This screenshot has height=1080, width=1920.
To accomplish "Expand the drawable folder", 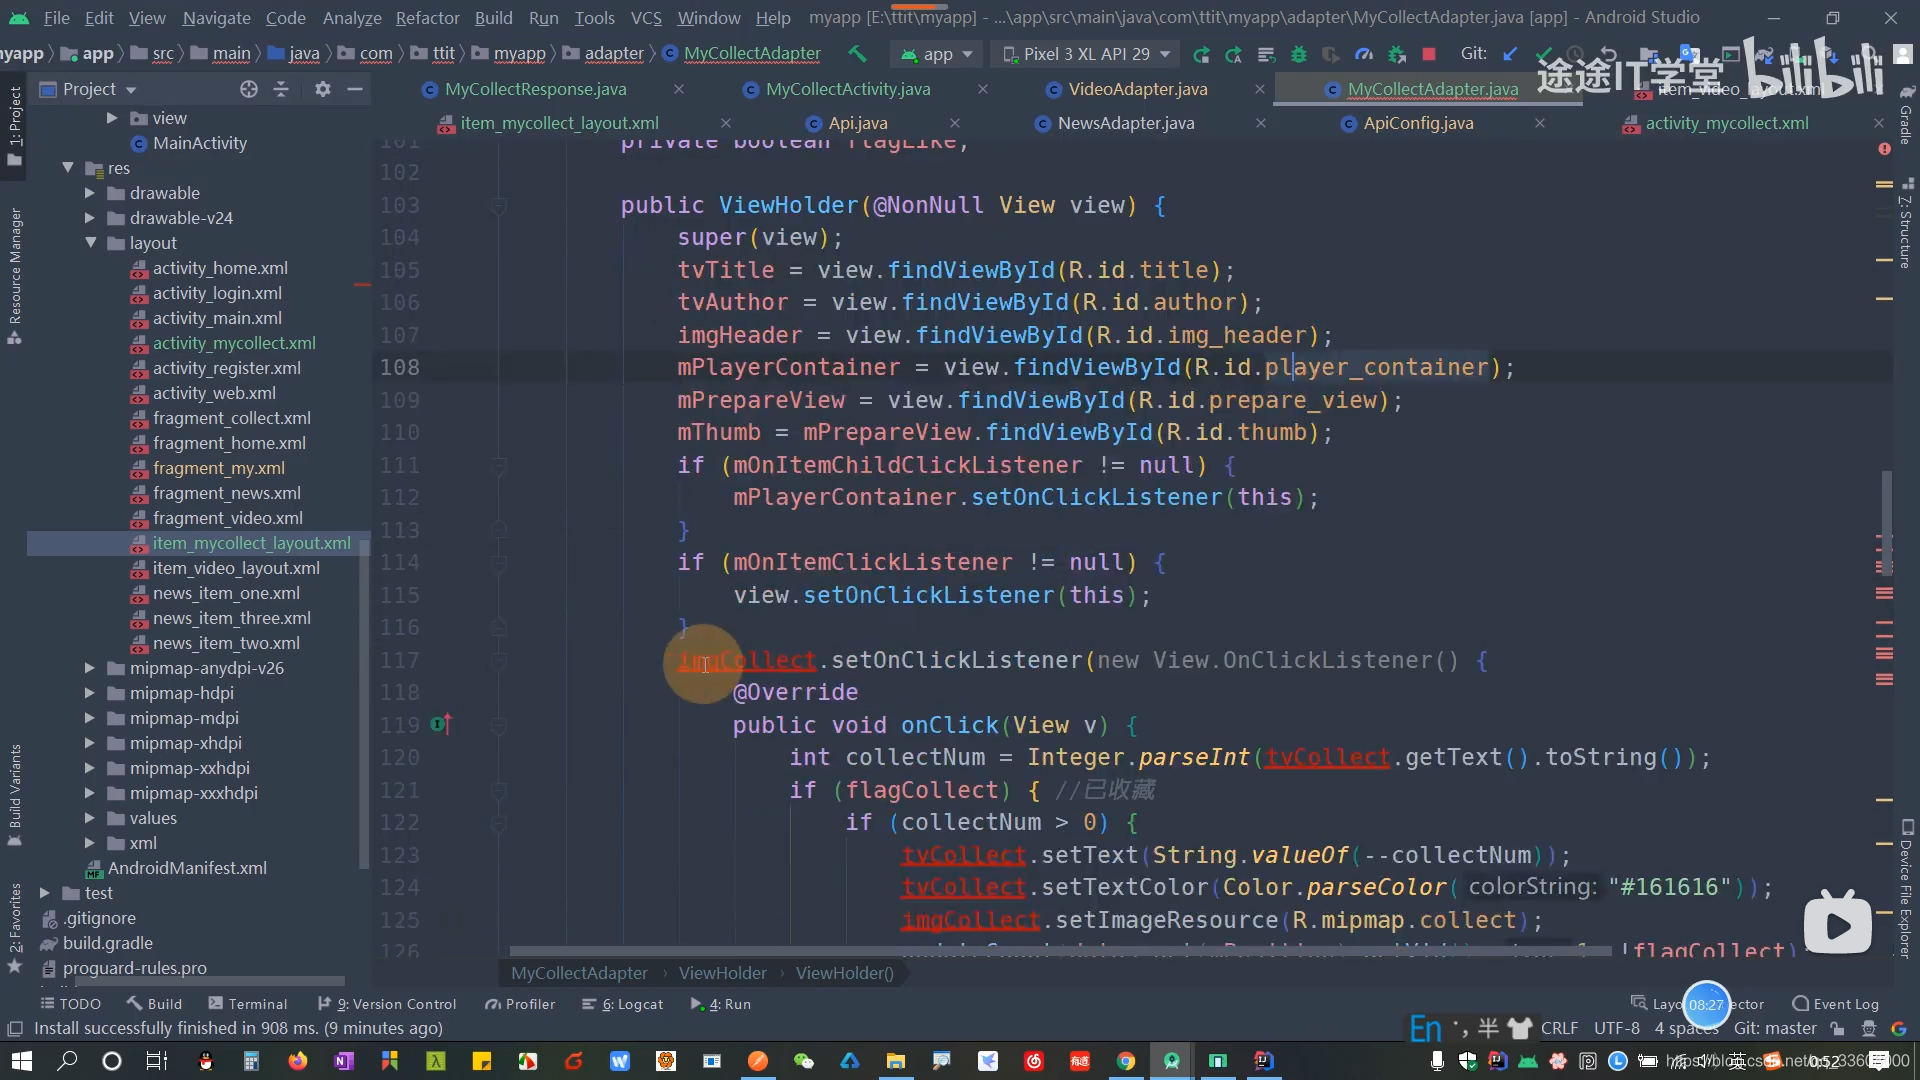I will (x=90, y=193).
